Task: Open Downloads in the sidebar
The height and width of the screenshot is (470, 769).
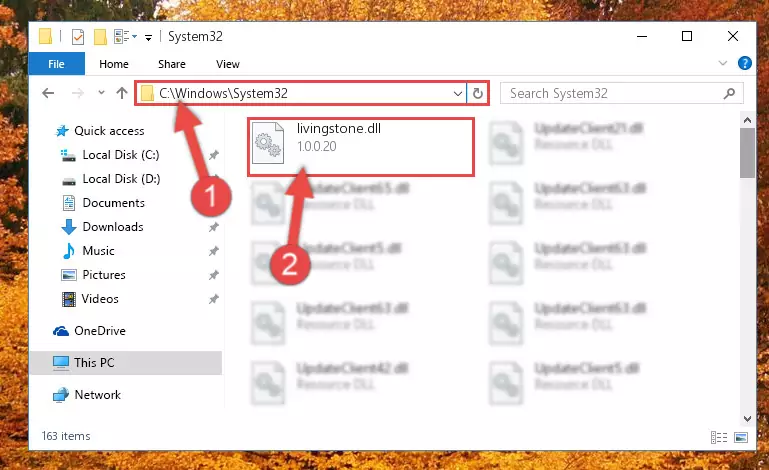Action: point(113,227)
